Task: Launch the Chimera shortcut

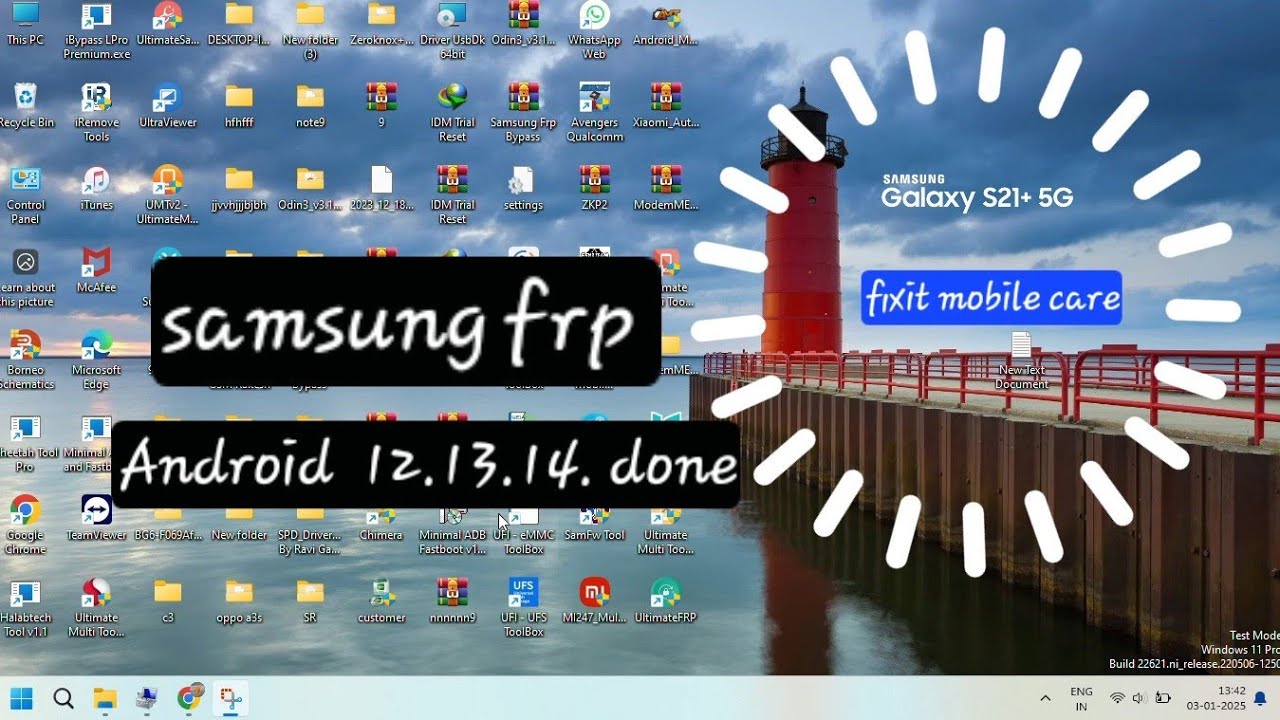Action: [x=381, y=524]
